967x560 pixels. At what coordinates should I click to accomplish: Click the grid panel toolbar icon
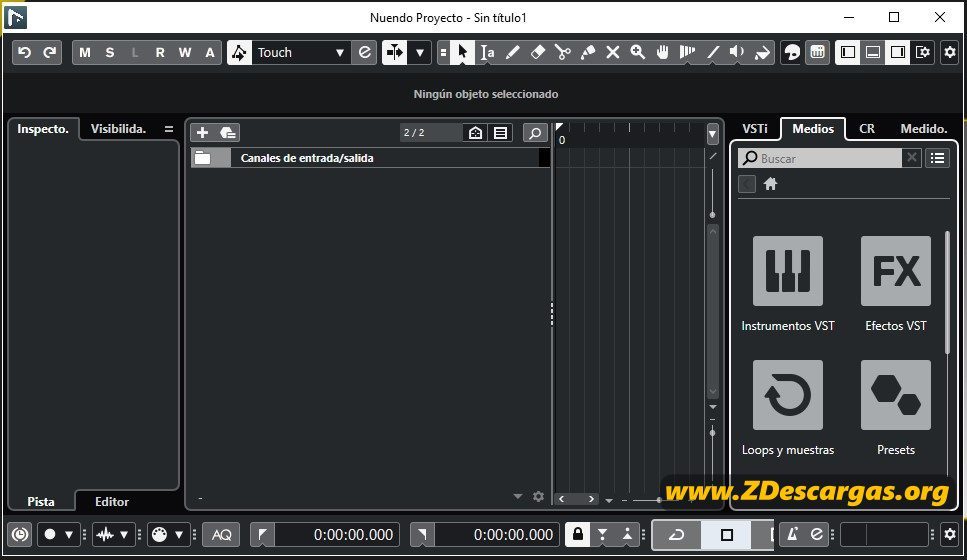pos(817,52)
